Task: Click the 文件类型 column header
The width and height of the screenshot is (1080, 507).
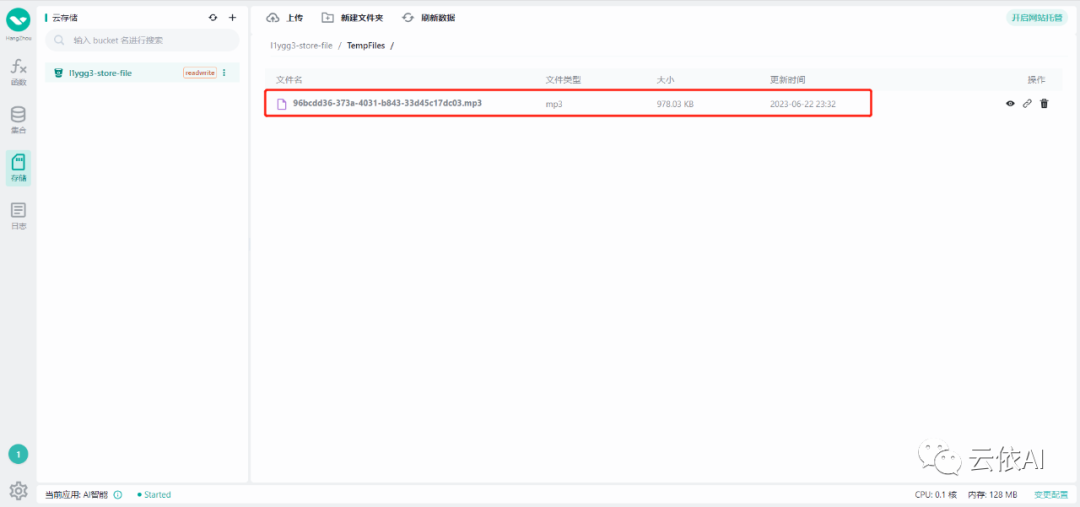Action: click(564, 80)
